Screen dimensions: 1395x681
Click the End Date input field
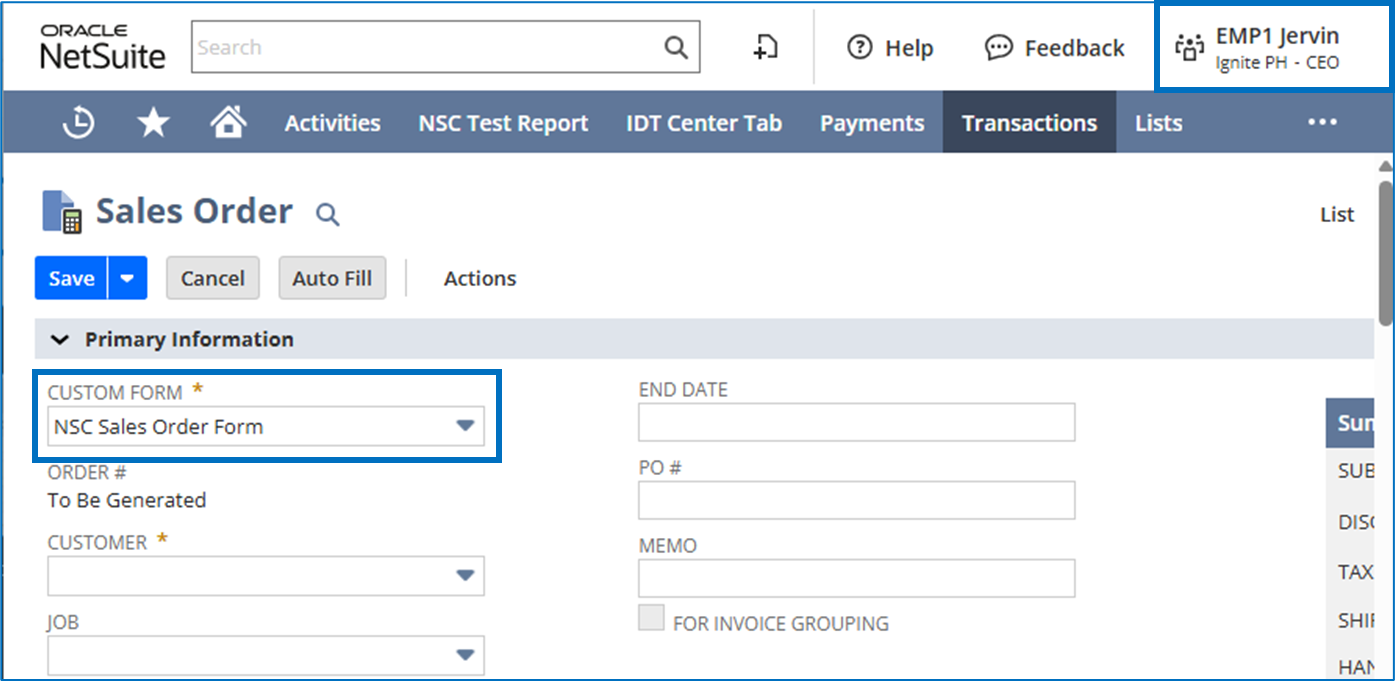(857, 422)
